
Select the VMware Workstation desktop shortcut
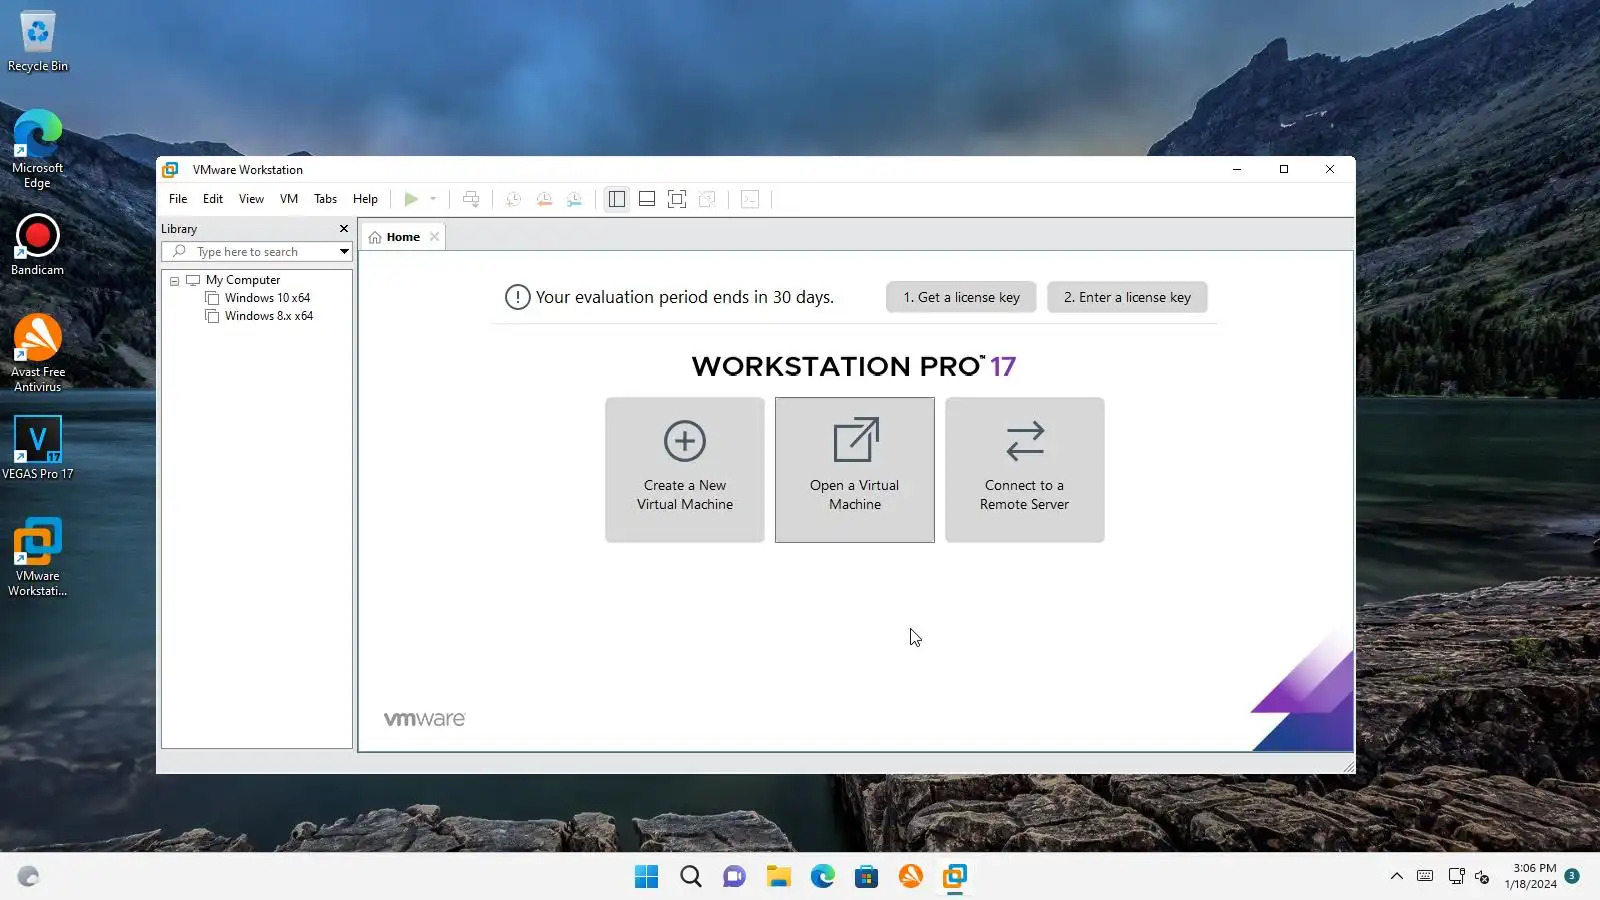(38, 557)
